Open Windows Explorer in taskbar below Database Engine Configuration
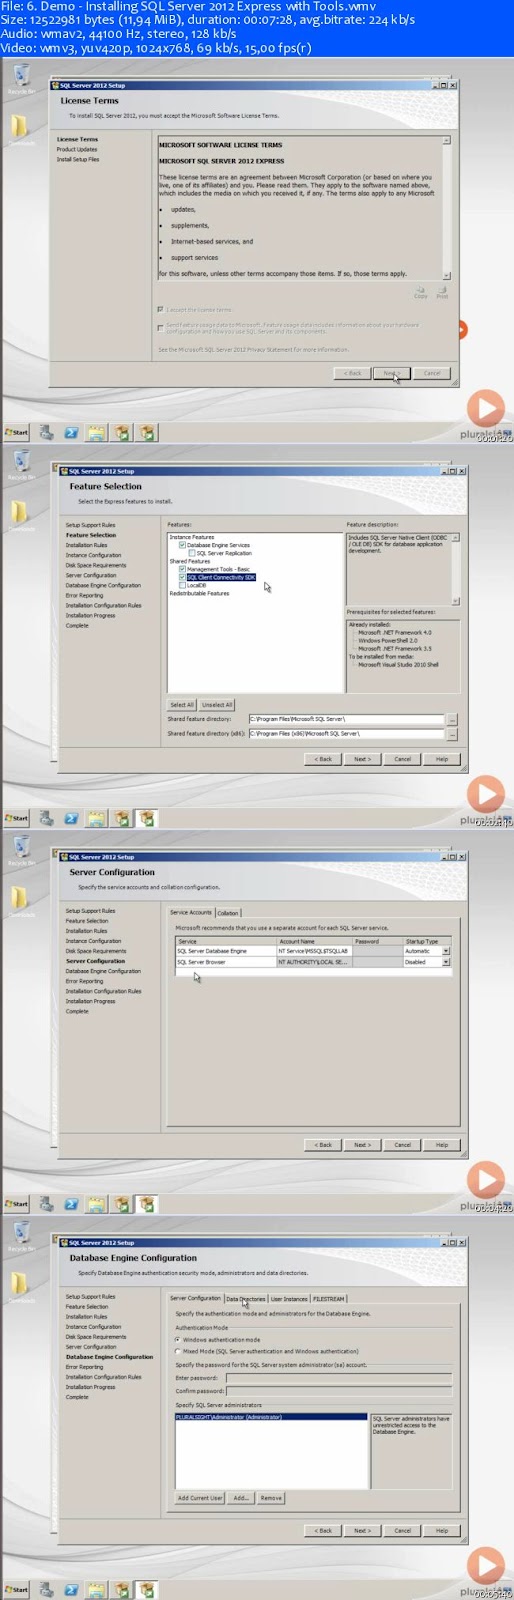The image size is (514, 1600). click(x=97, y=1590)
